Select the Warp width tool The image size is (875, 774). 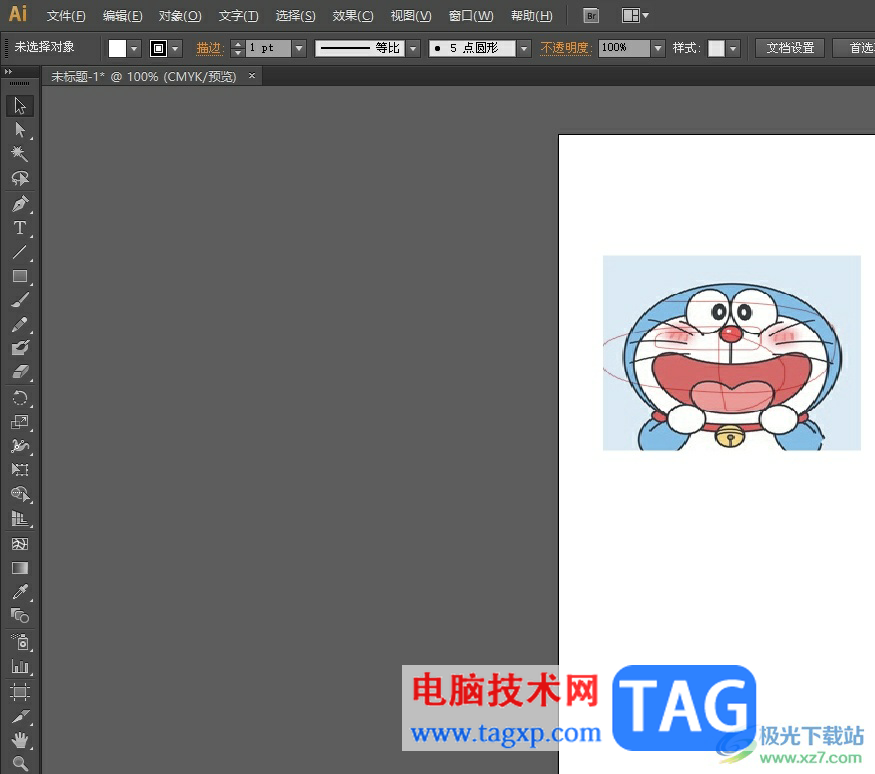click(x=20, y=446)
